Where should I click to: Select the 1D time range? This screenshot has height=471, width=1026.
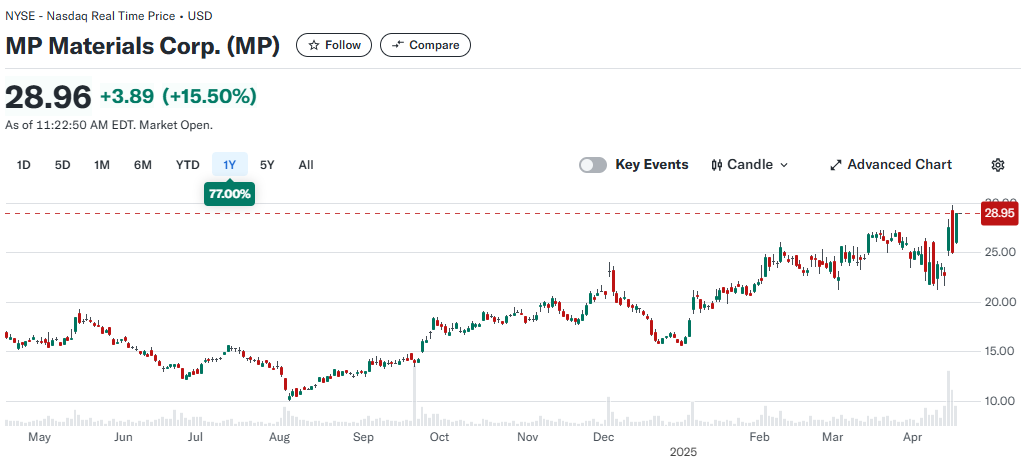[x=24, y=165]
